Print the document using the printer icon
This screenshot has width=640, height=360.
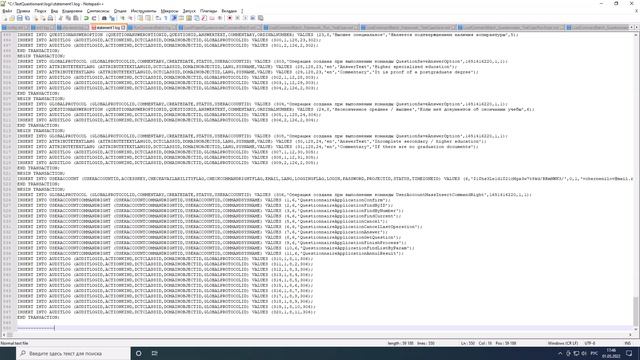point(50,18)
